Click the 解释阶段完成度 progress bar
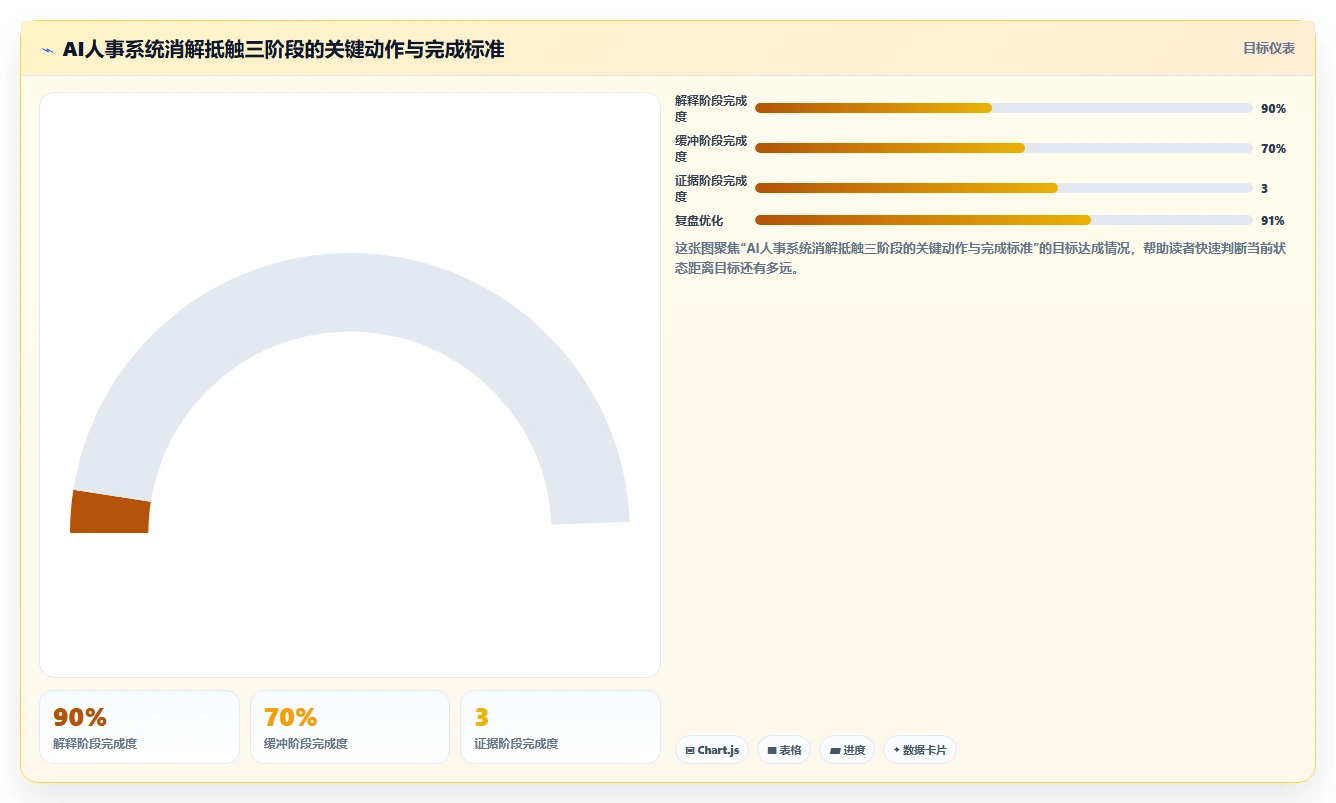This screenshot has height=803, width=1336. (x=1004, y=108)
